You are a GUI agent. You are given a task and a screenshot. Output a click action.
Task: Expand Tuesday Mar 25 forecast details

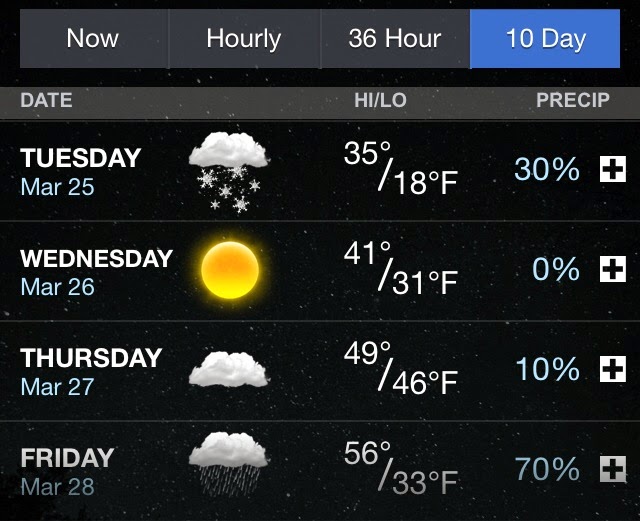point(611,170)
